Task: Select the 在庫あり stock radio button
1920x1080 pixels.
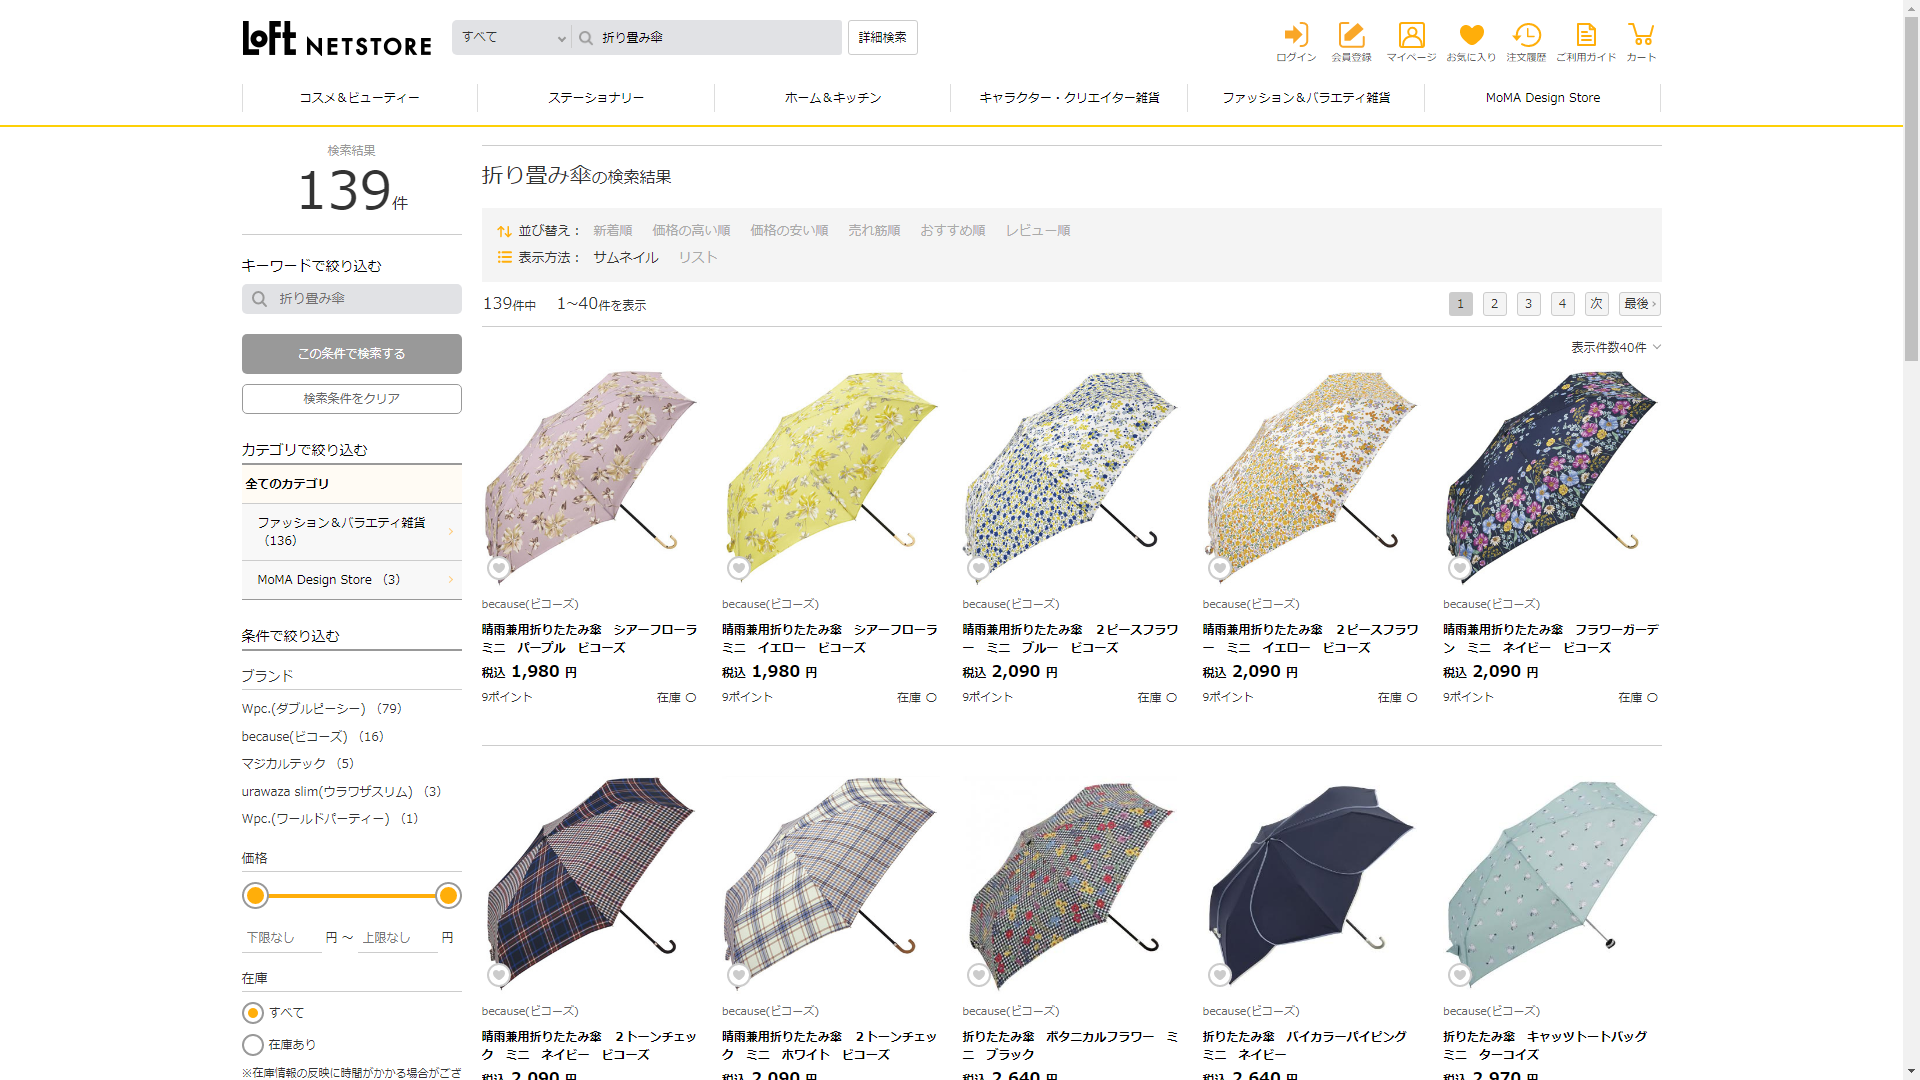Action: coord(253,1045)
